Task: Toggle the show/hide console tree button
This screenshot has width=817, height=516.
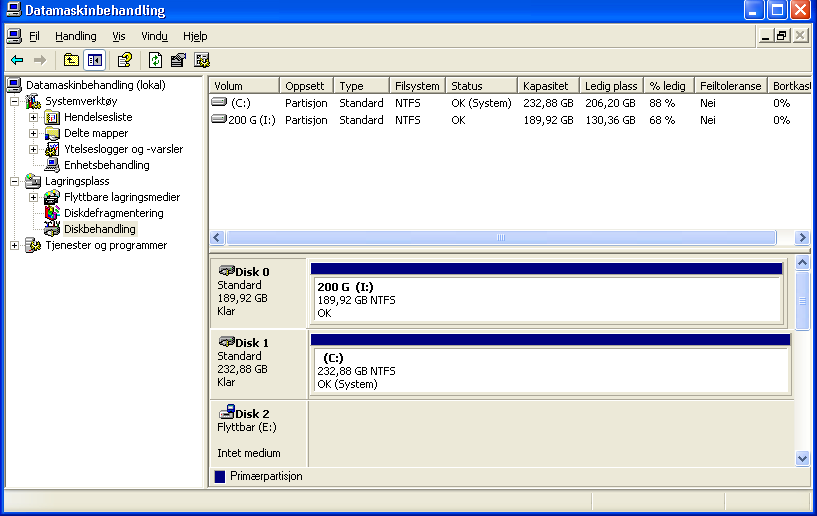Action: pyautogui.click(x=94, y=60)
